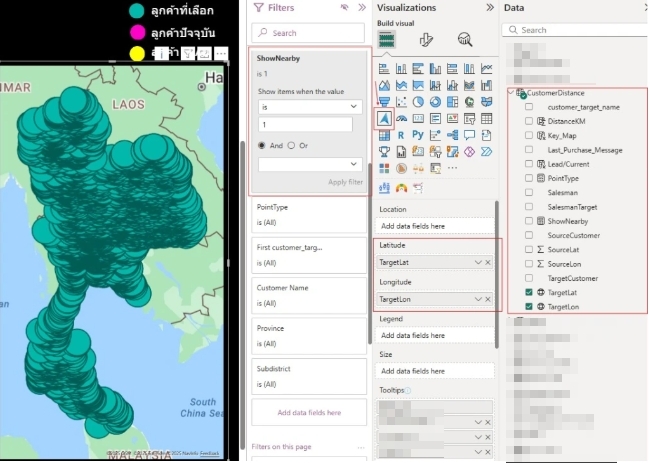Viewport: 650px width, 463px height.
Task: Select the Or radio button
Action: [291, 145]
